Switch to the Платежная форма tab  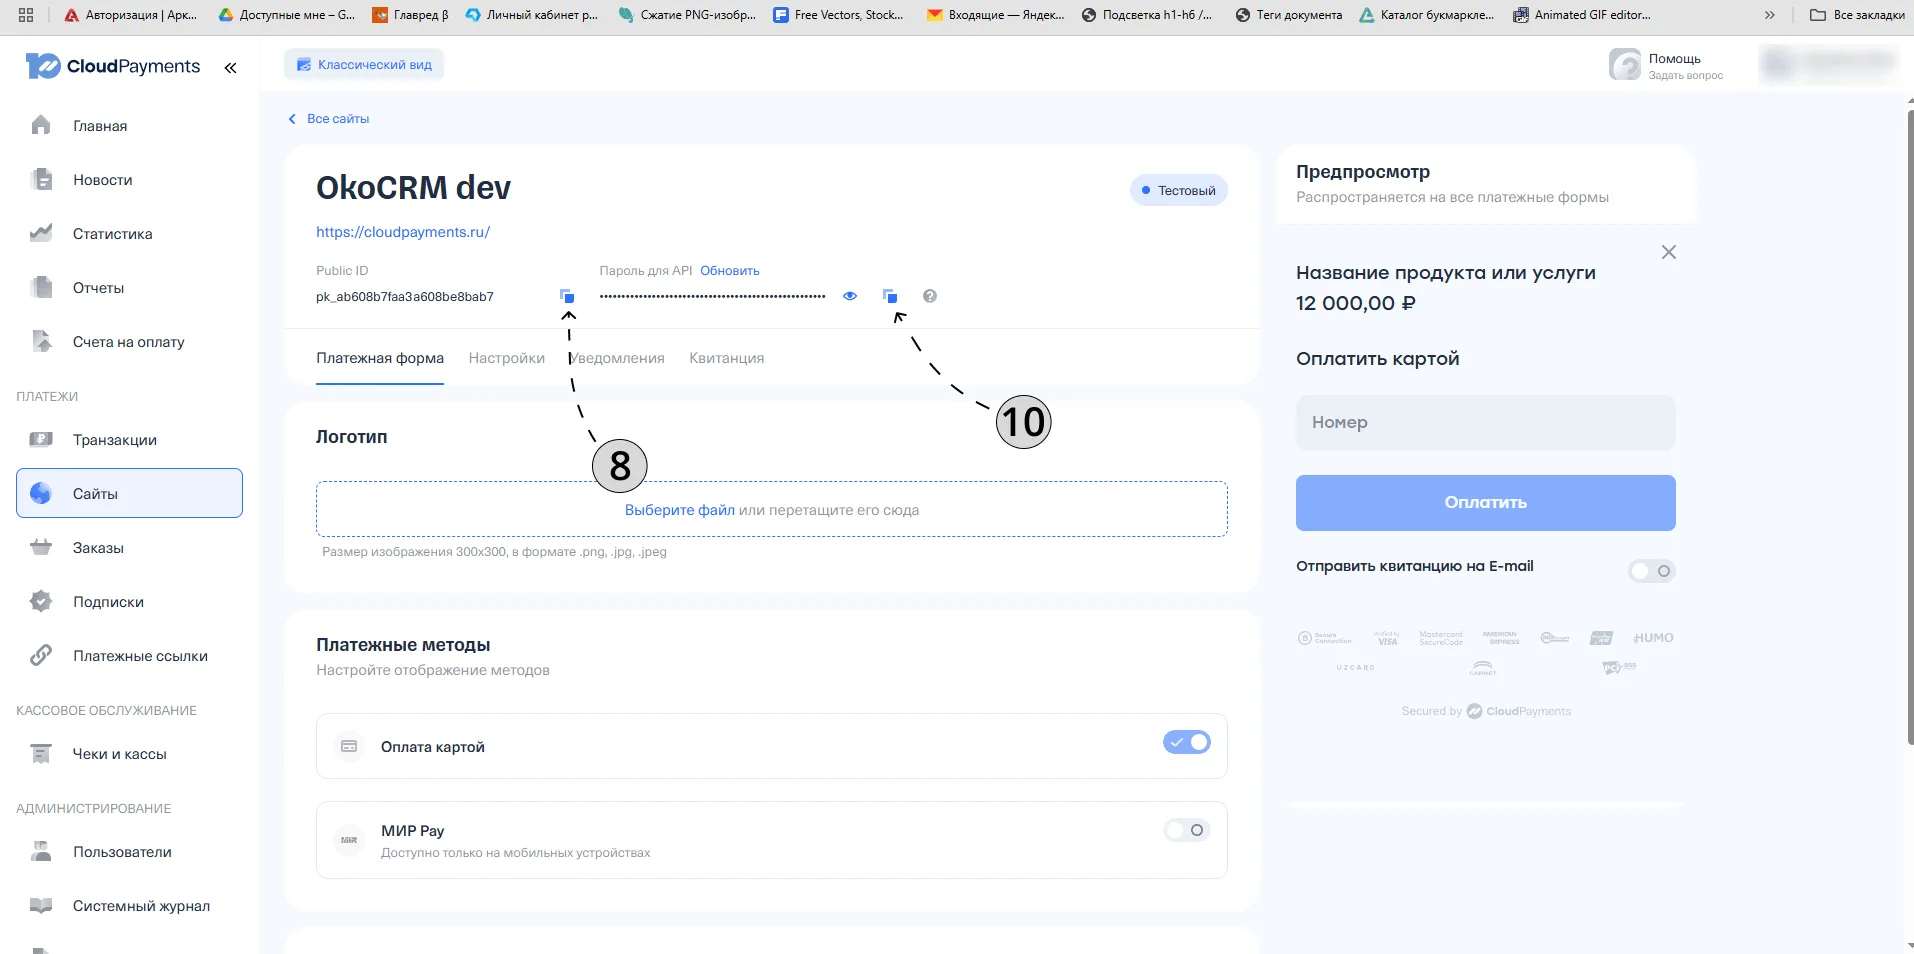(380, 358)
